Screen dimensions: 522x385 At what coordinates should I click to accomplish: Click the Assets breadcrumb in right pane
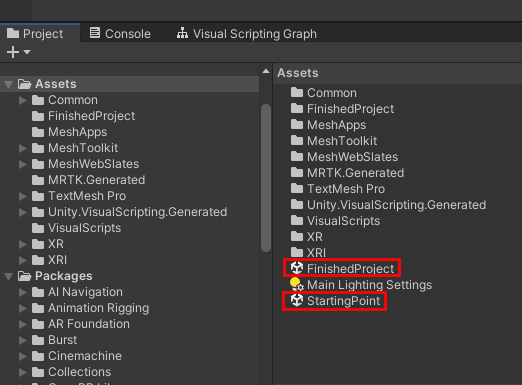[298, 73]
